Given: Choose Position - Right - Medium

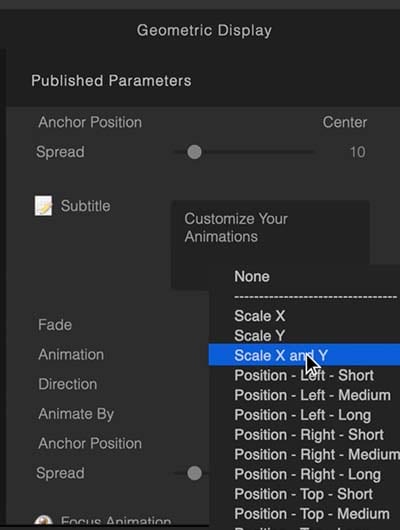Looking at the screenshot, I should tap(317, 455).
